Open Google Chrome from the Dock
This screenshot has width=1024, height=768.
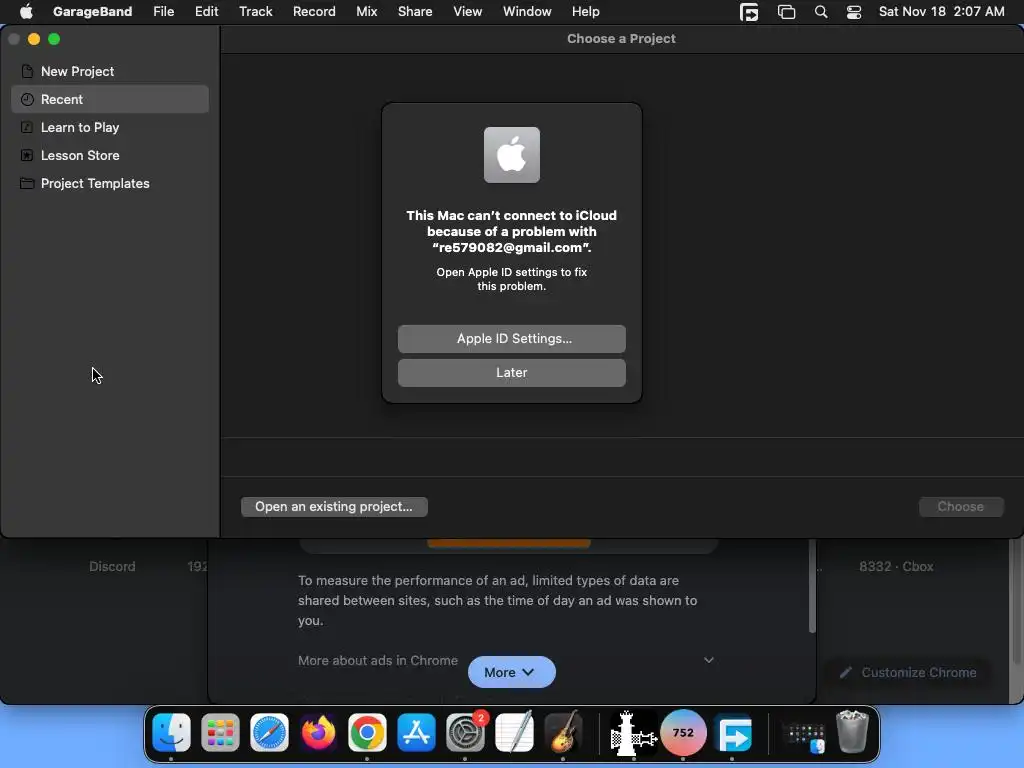tap(367, 733)
